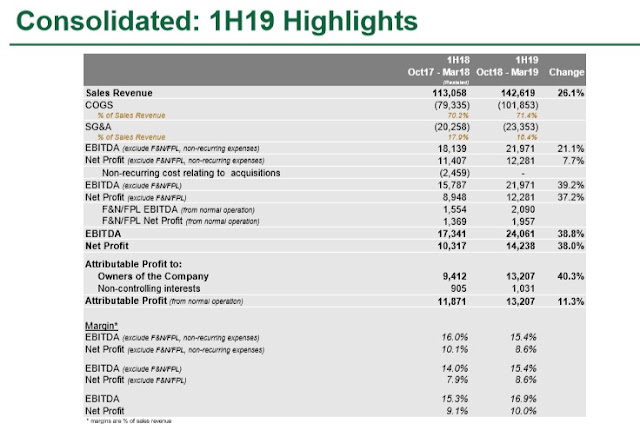The height and width of the screenshot is (424, 640).
Task: Click total Net Profit value 10,317
Action: [x=452, y=246]
